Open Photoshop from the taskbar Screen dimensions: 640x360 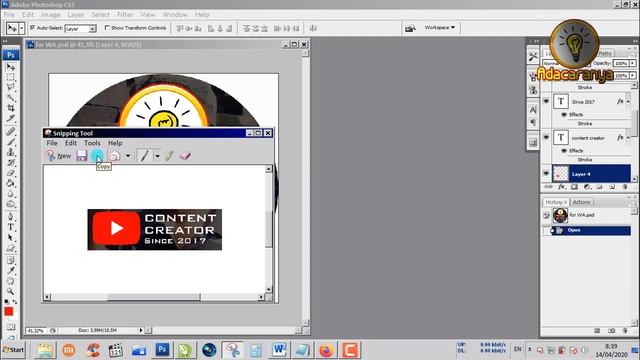(162, 350)
